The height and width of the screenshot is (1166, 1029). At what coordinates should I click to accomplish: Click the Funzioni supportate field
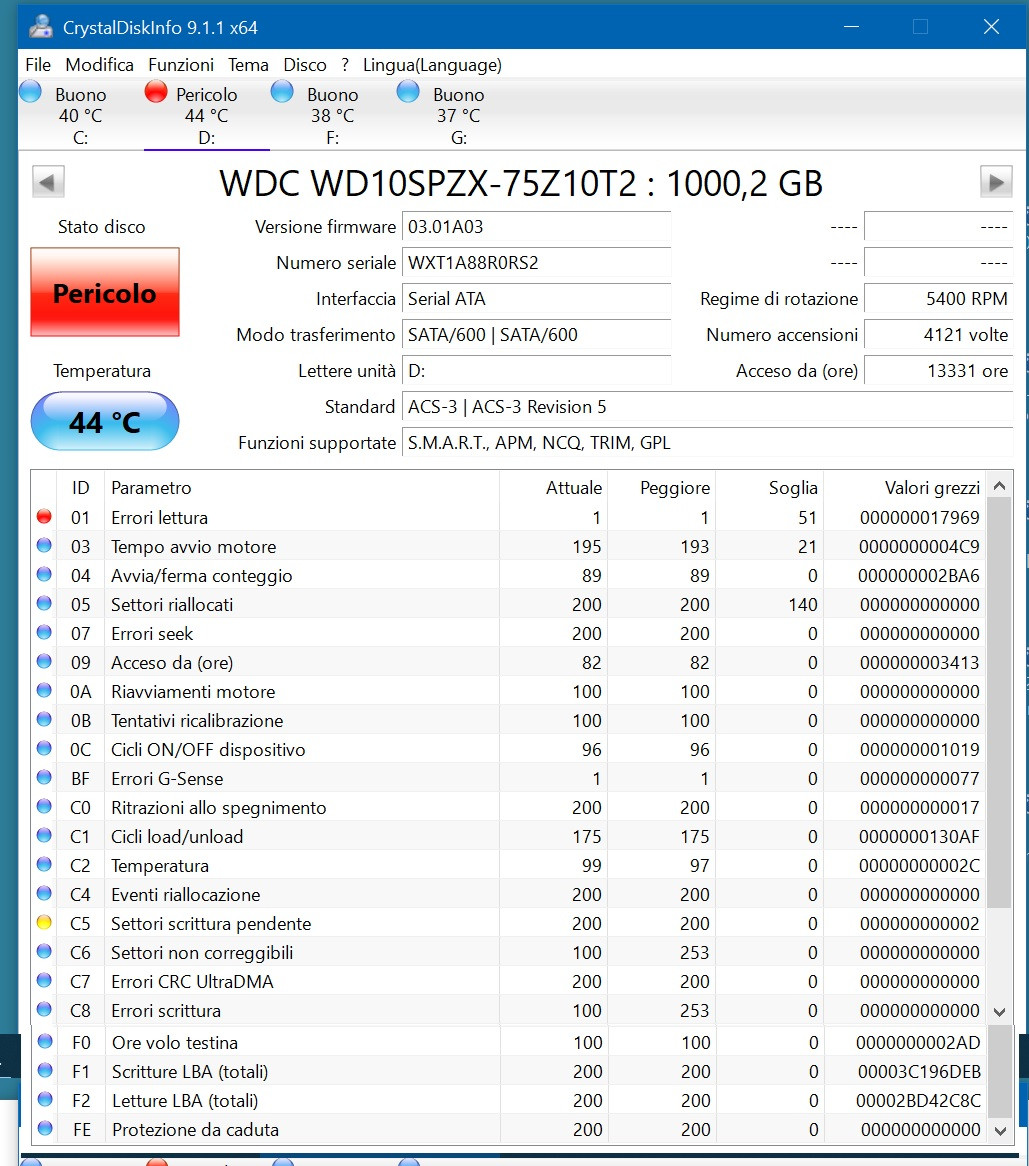pyautogui.click(x=707, y=442)
